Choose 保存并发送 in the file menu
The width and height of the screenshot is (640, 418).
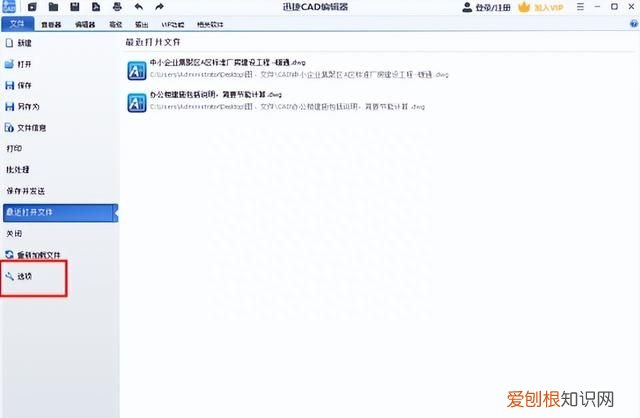pos(25,191)
